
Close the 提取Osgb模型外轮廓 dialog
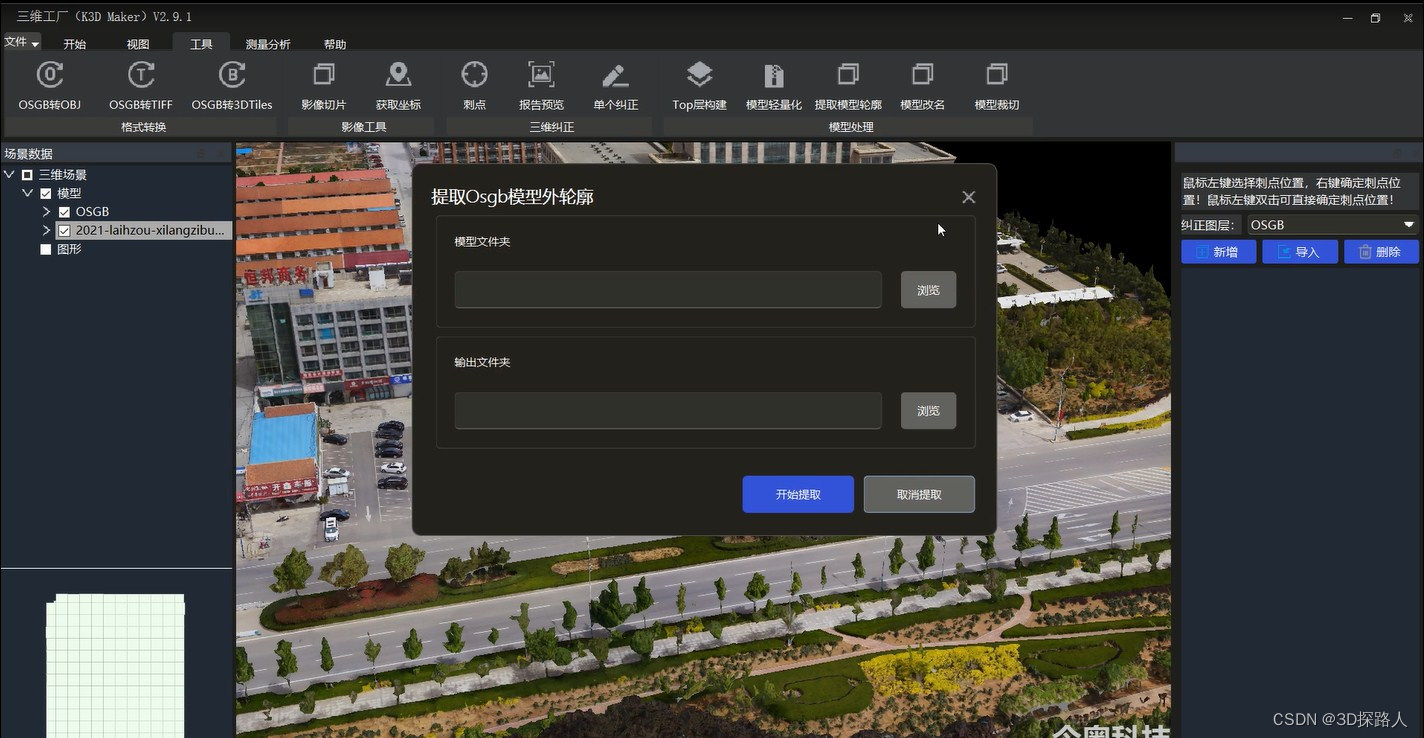coord(968,197)
